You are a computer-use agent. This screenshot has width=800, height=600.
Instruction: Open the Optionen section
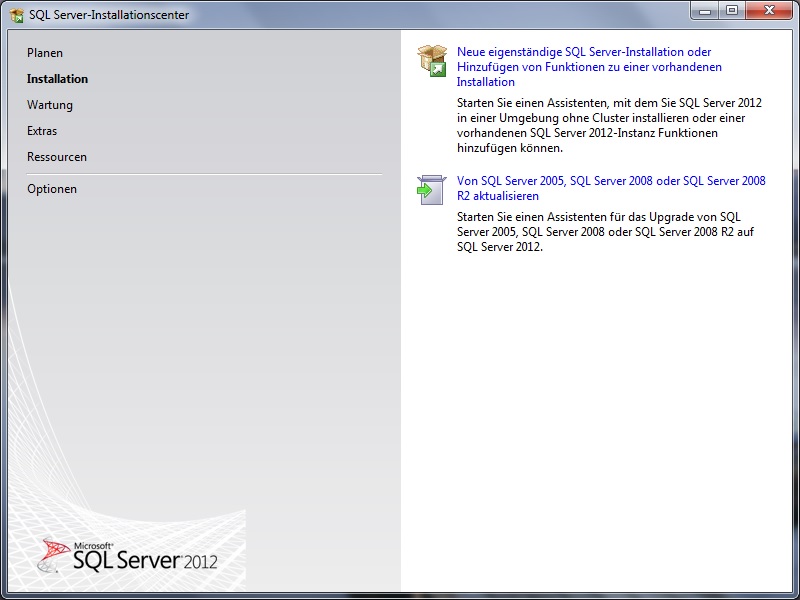[x=52, y=189]
